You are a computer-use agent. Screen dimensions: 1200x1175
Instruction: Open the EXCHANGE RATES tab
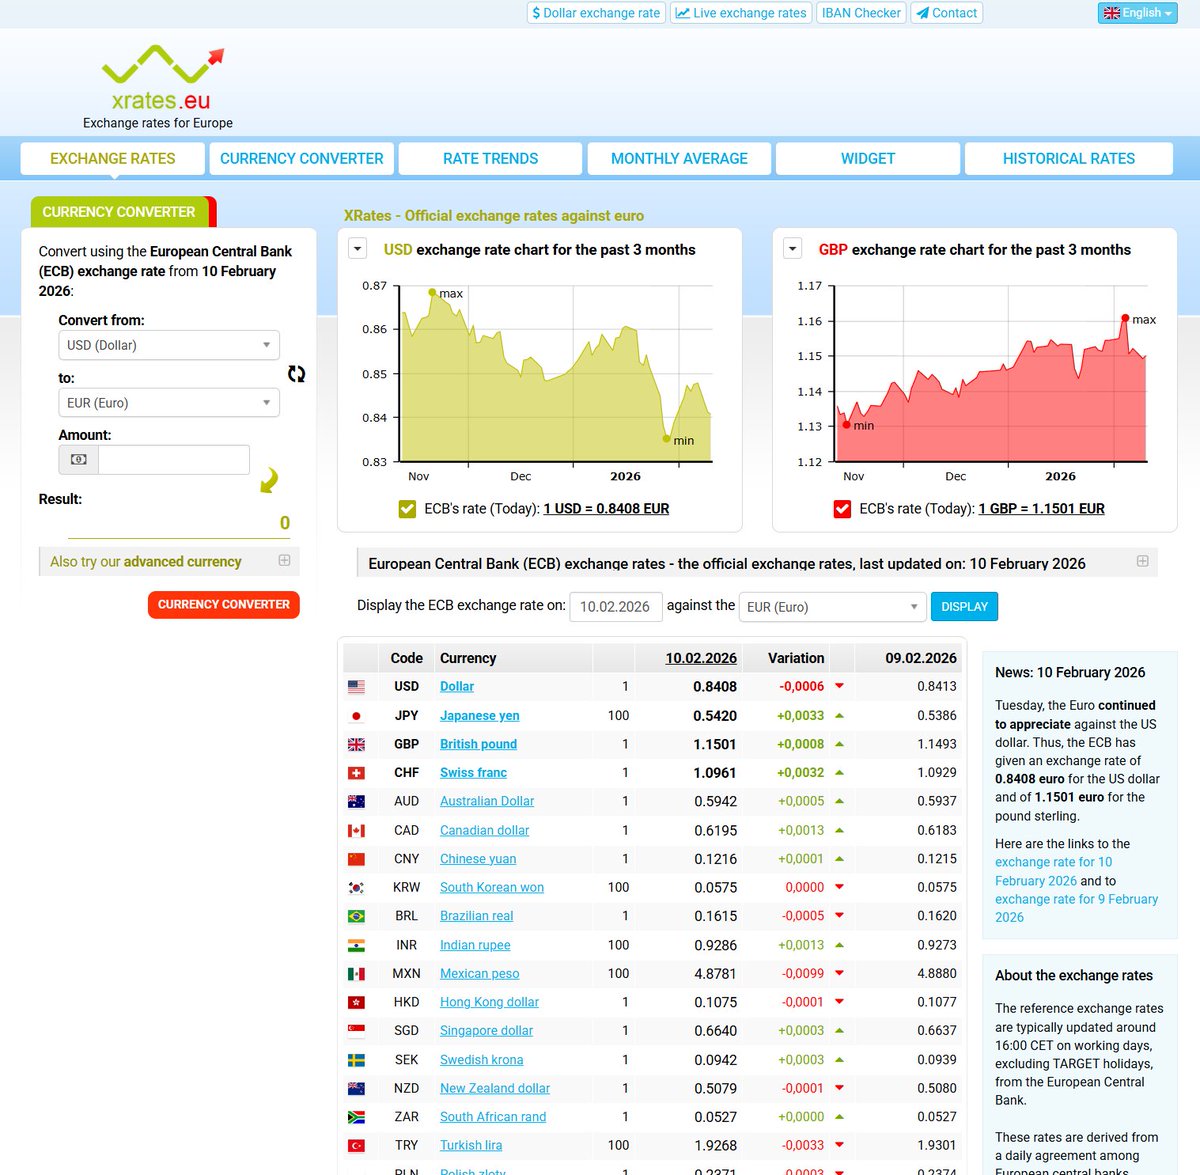[113, 159]
